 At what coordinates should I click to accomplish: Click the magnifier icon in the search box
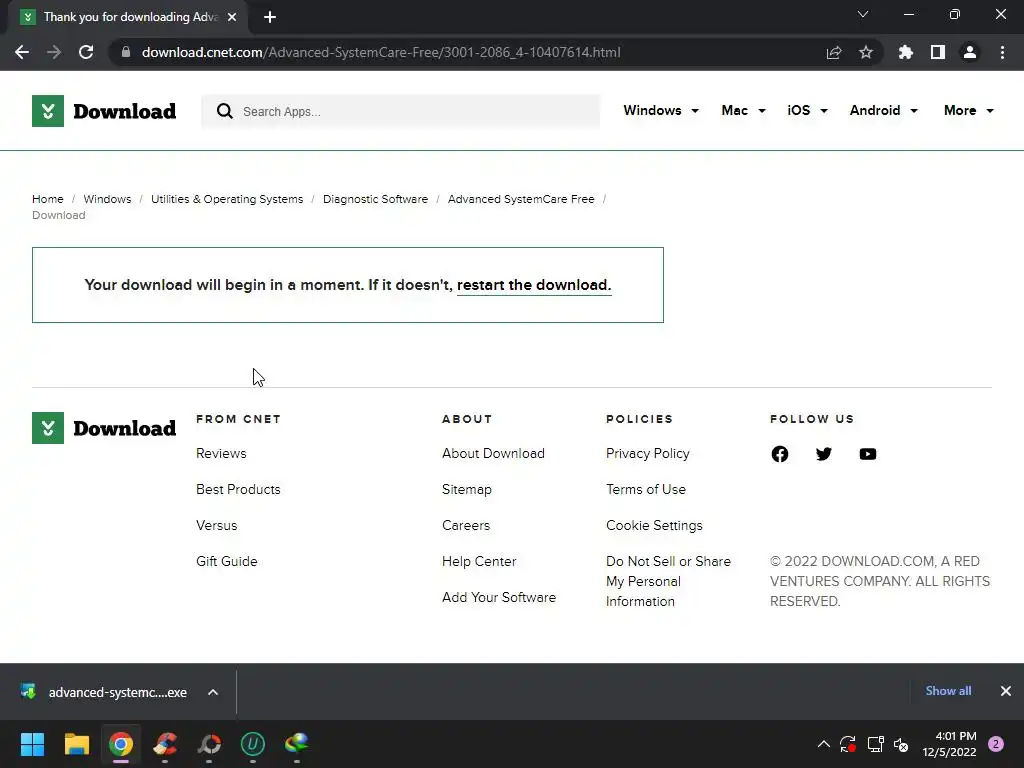225,111
